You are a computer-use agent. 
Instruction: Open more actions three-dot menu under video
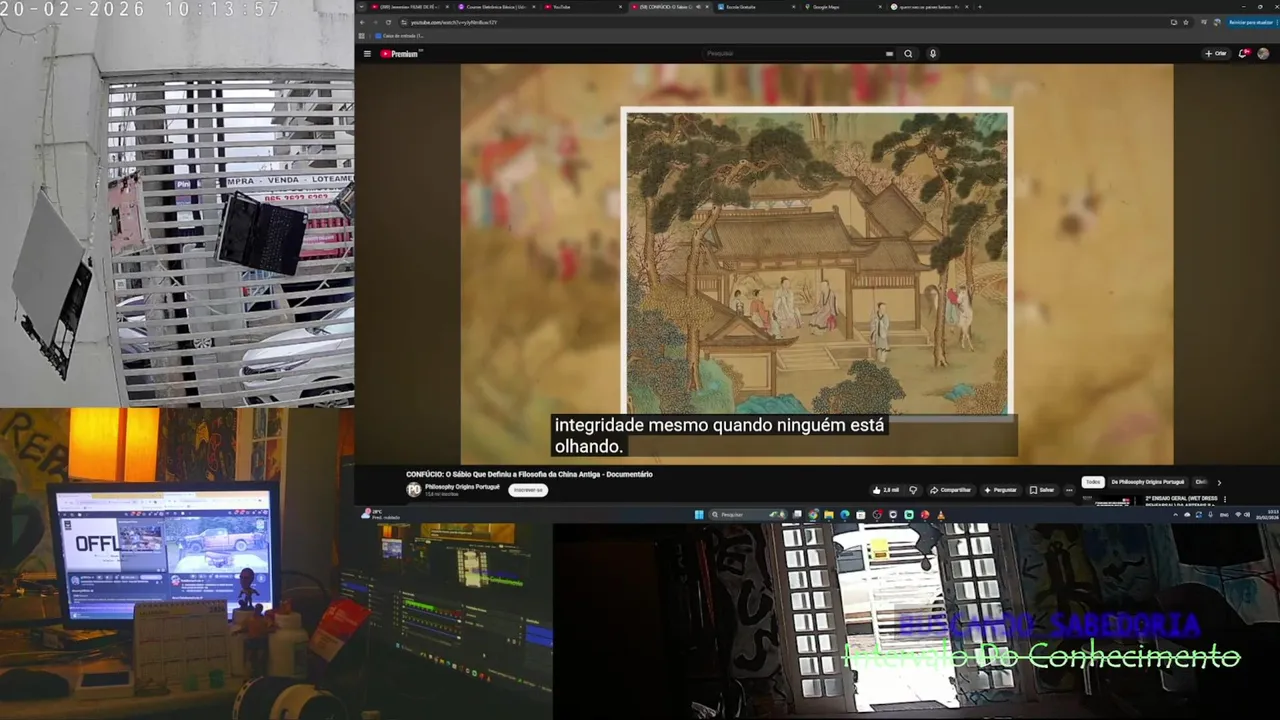pos(1069,490)
